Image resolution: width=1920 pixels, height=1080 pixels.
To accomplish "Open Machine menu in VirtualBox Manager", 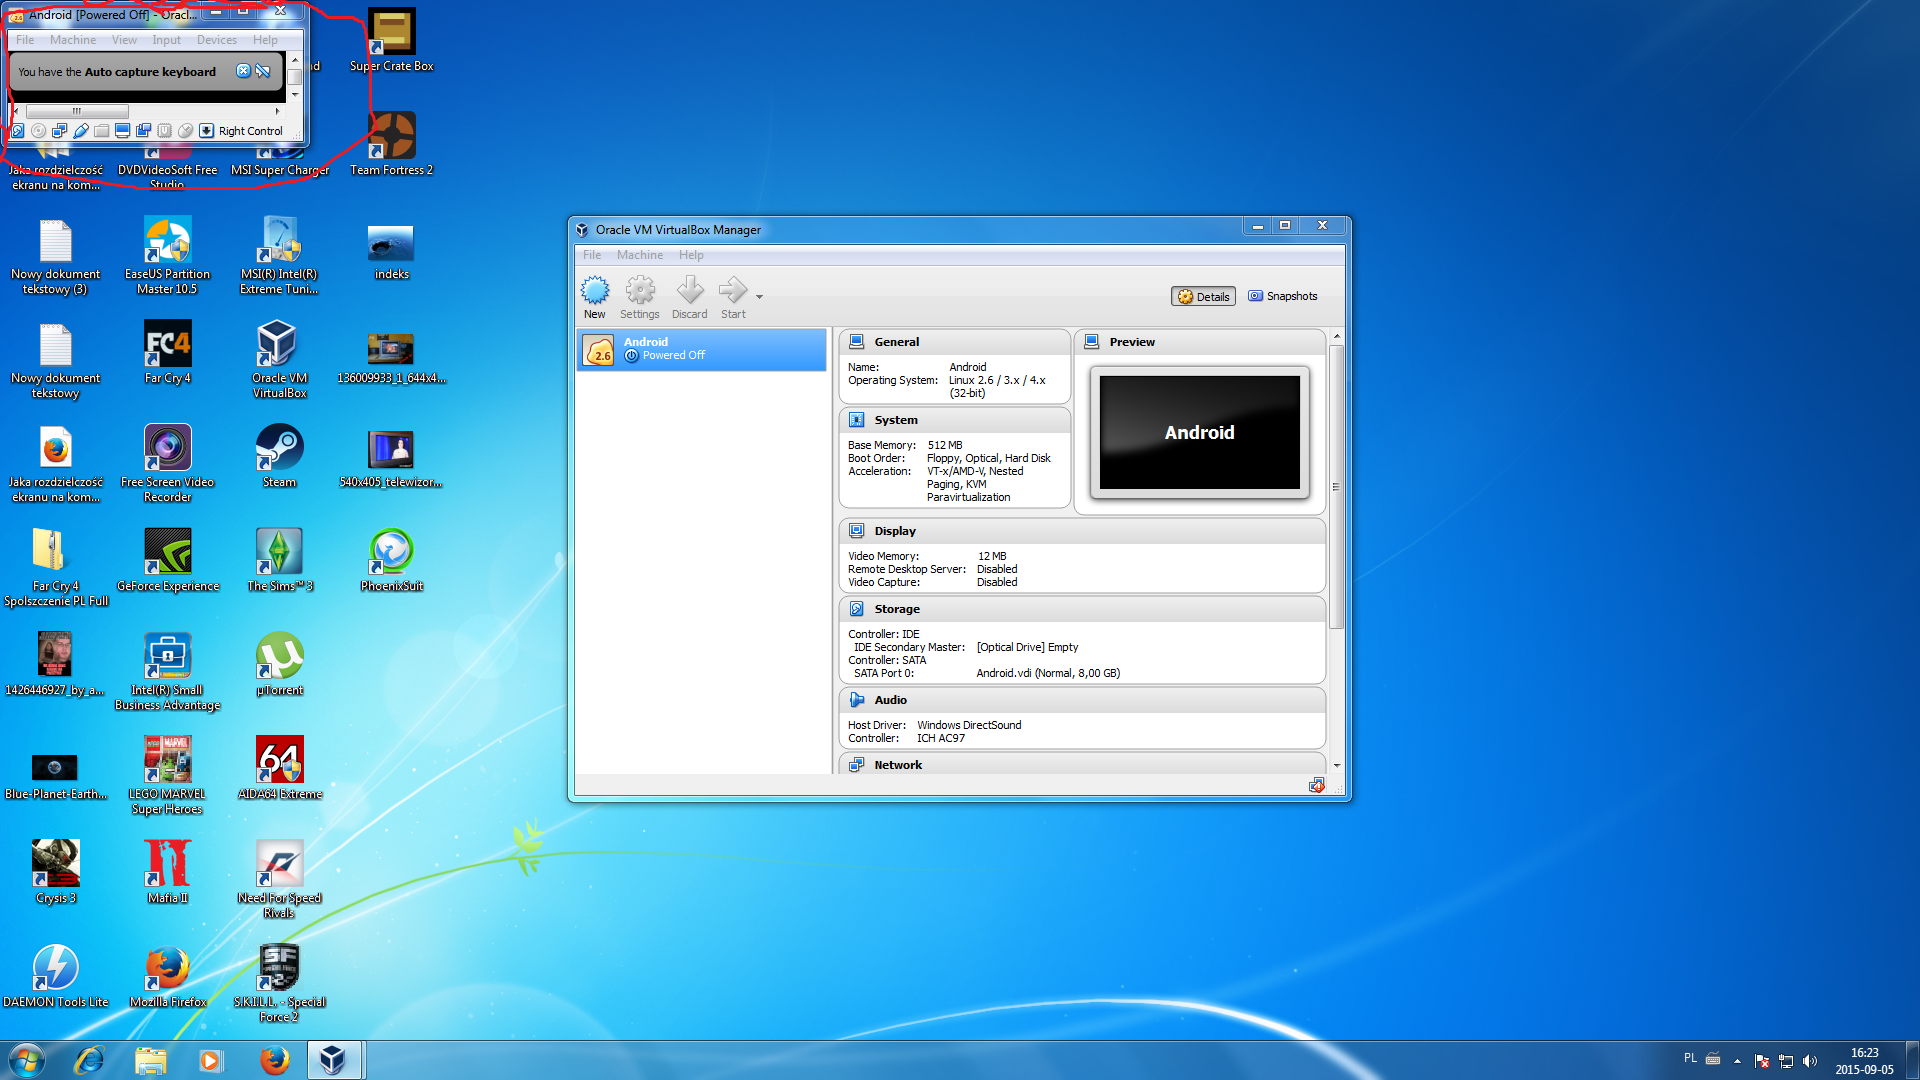I will coord(639,255).
